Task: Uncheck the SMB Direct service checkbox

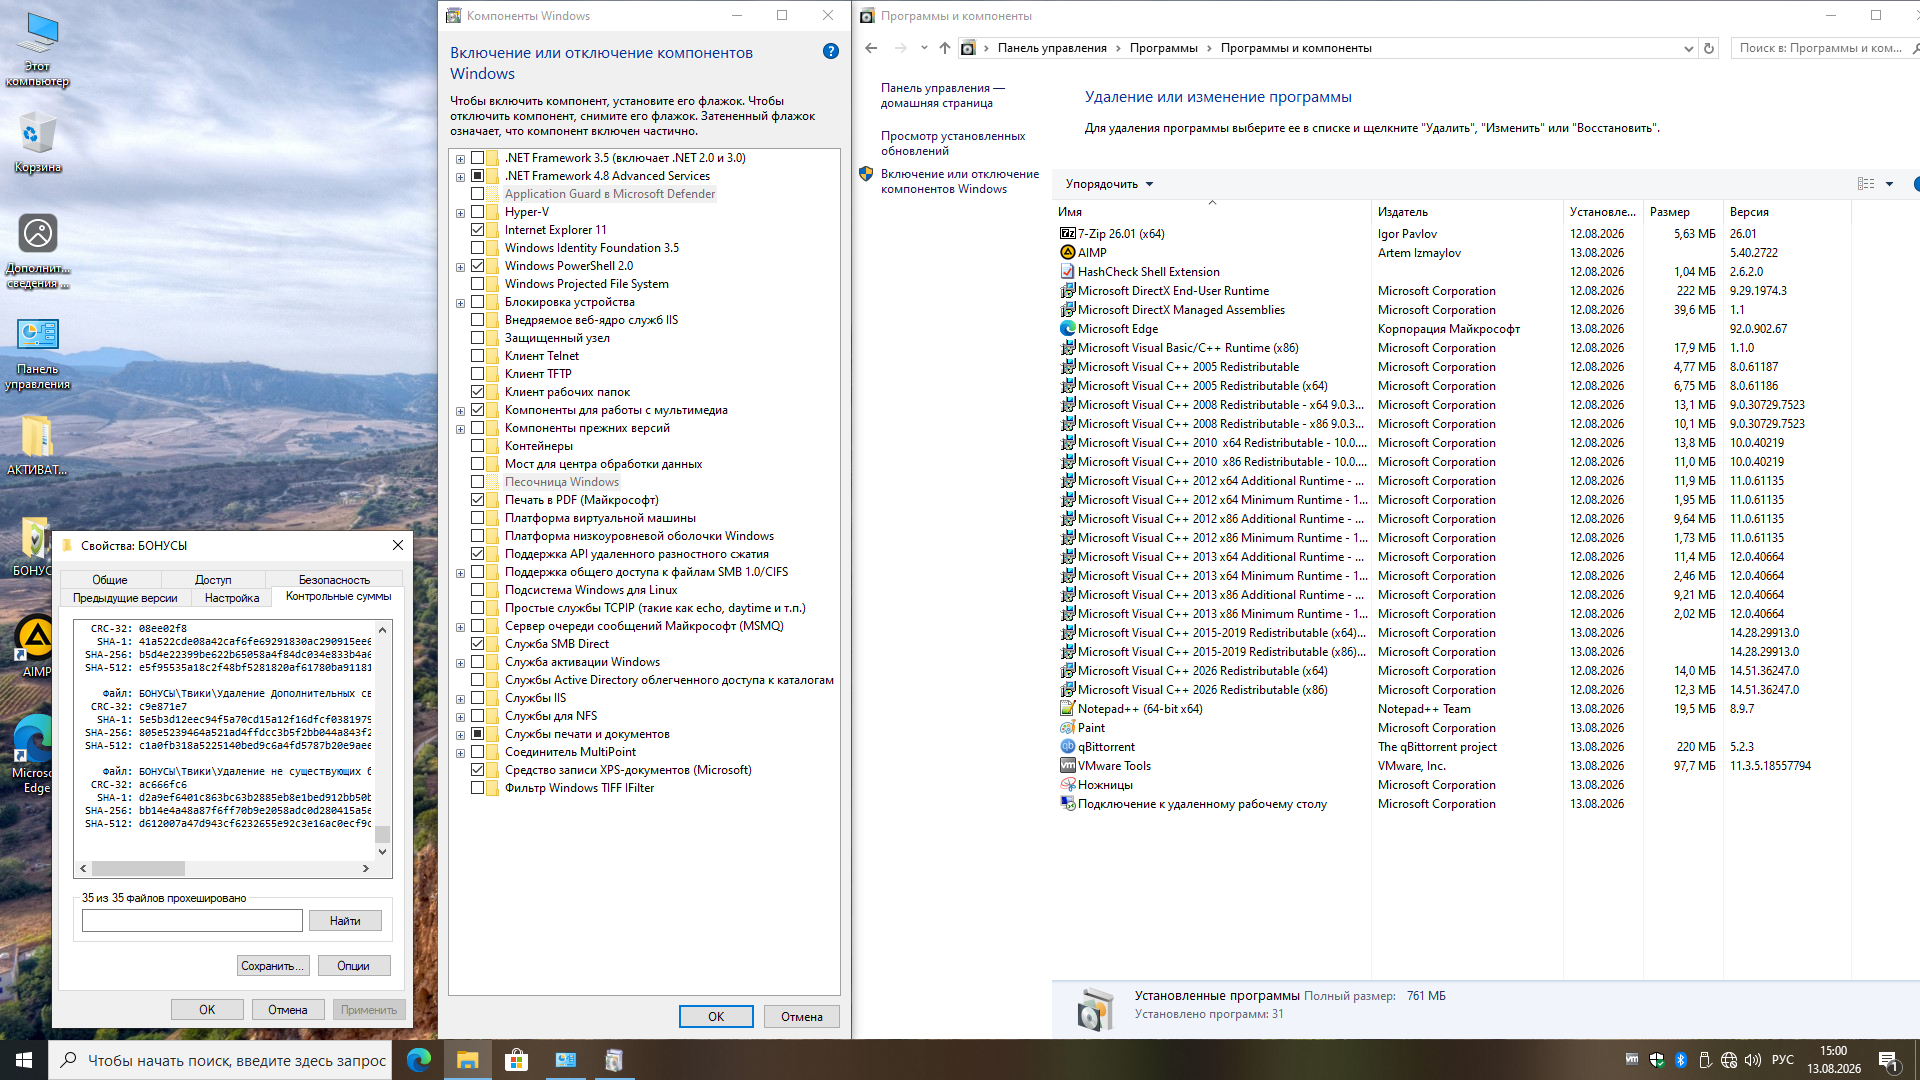Action: [478, 644]
